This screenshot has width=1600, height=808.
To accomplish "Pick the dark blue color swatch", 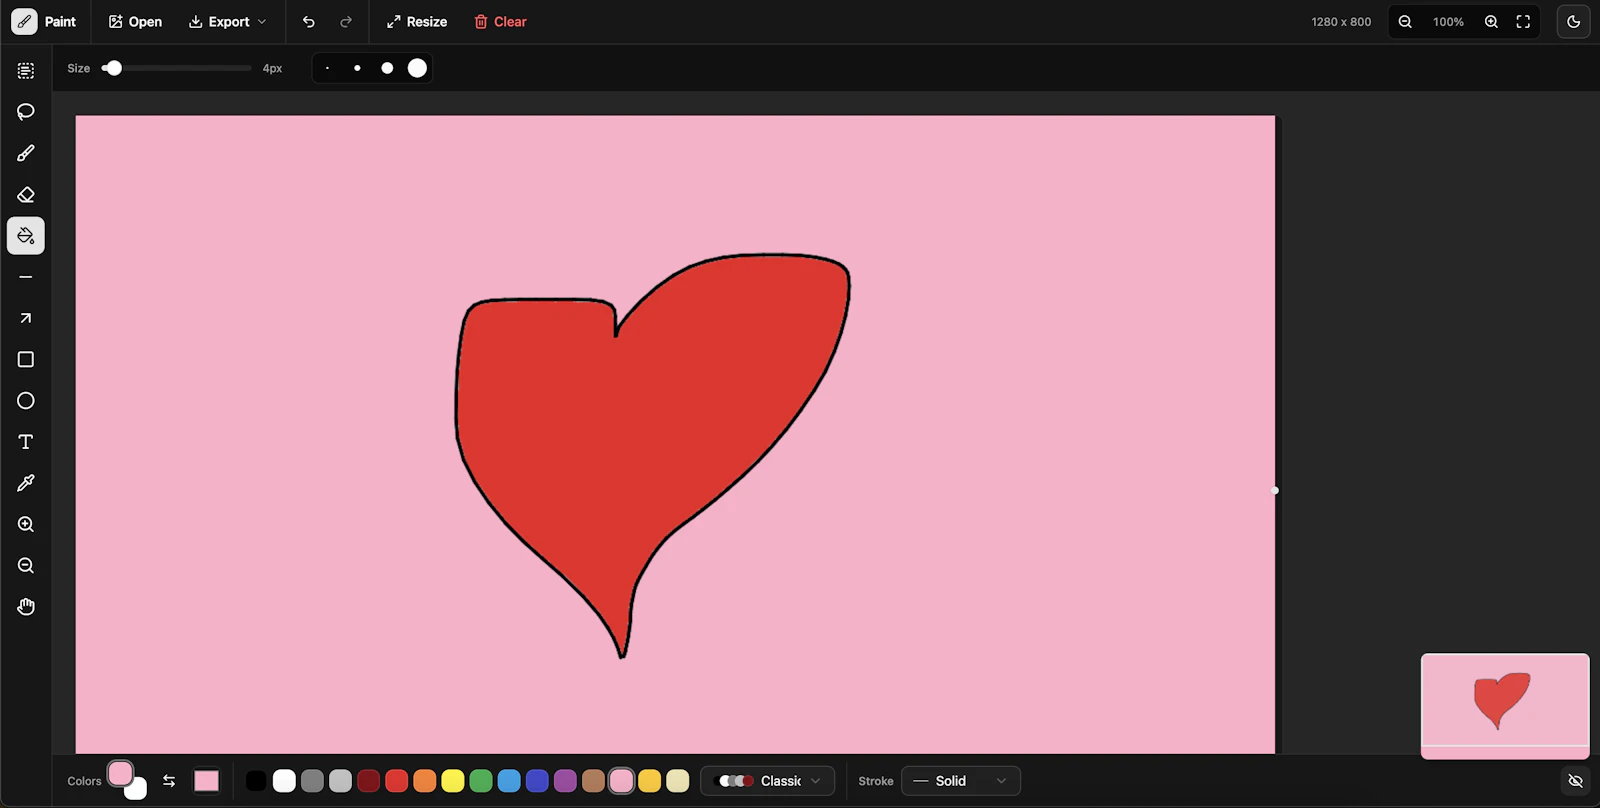I will [x=537, y=781].
